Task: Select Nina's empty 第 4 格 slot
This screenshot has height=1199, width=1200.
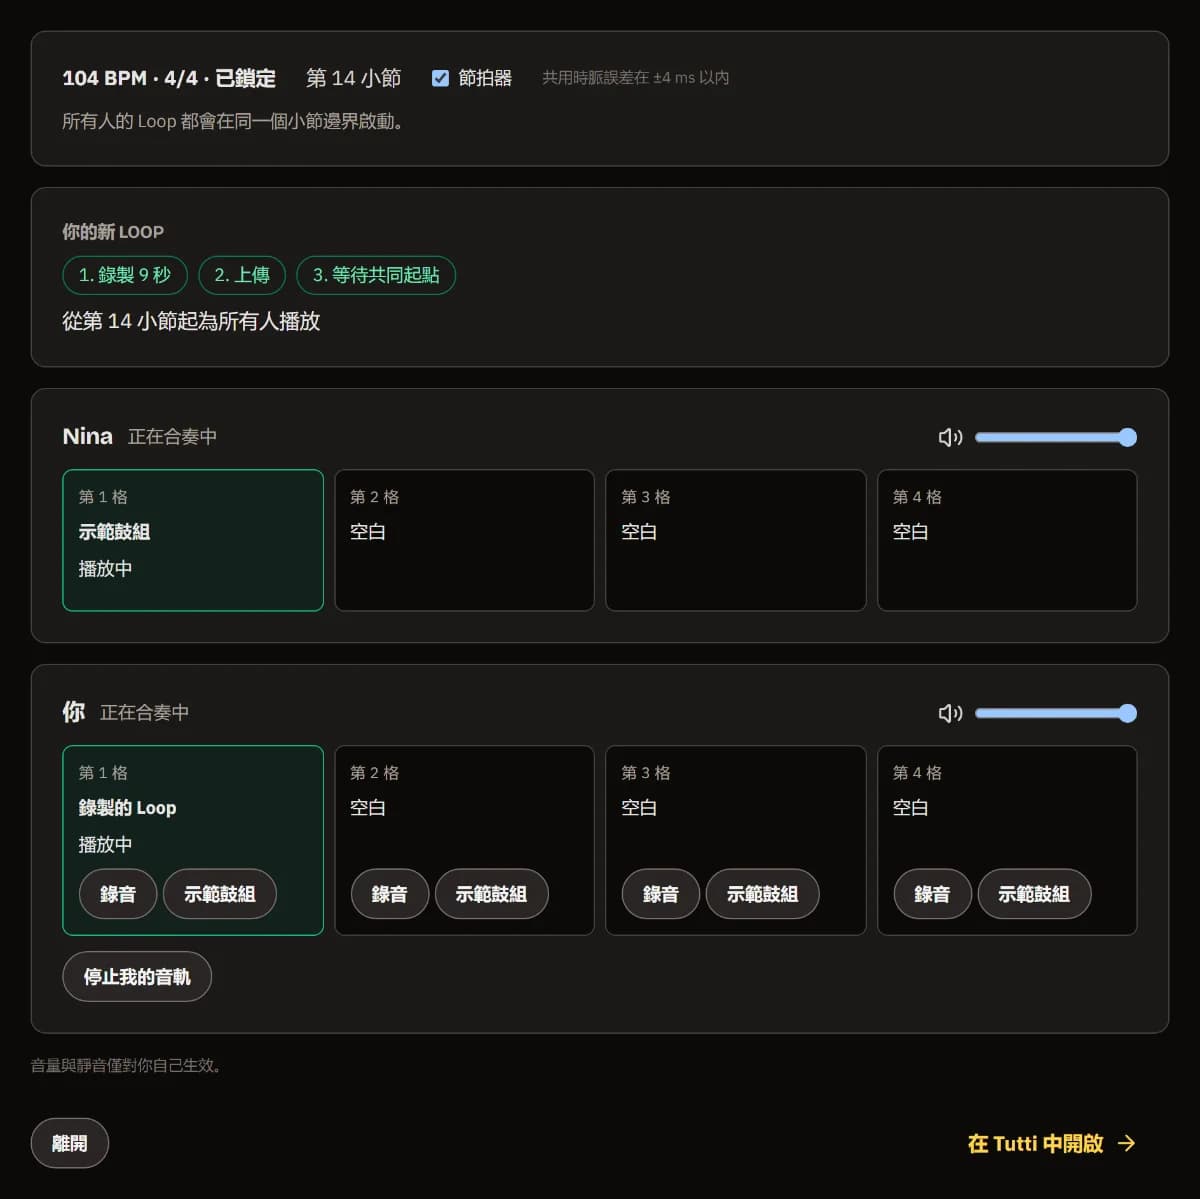Action: [x=1007, y=540]
